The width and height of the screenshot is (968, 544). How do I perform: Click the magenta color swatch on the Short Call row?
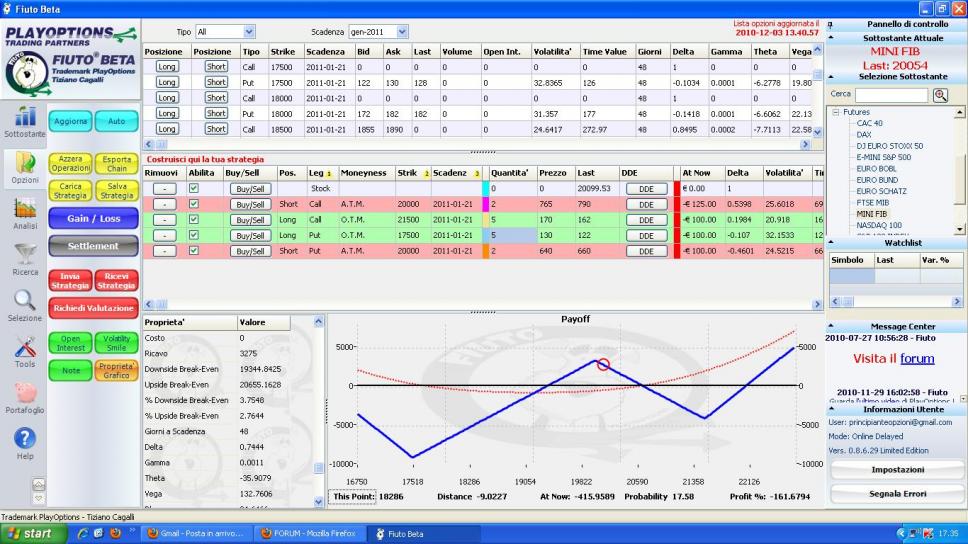[485, 204]
